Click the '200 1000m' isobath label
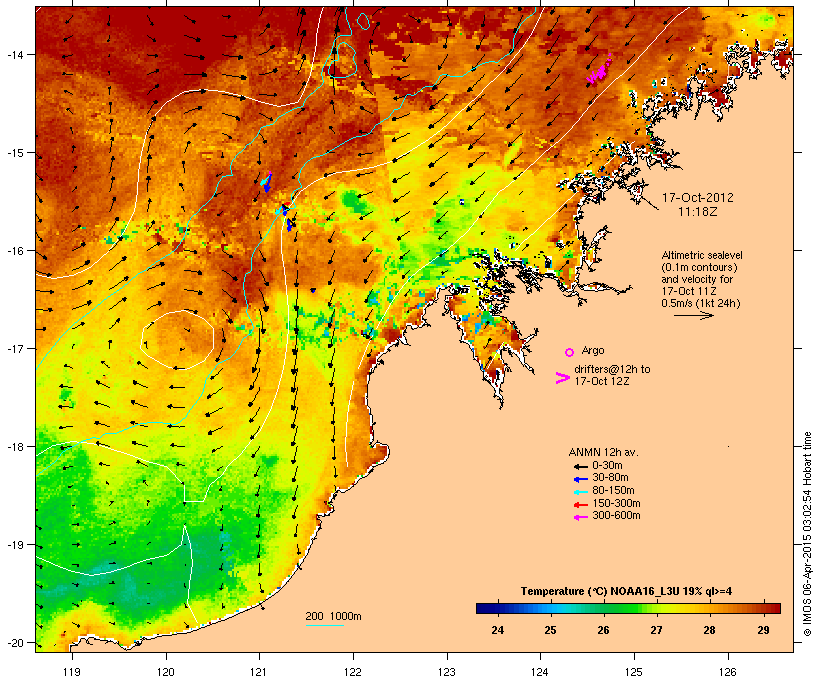 pos(333,616)
